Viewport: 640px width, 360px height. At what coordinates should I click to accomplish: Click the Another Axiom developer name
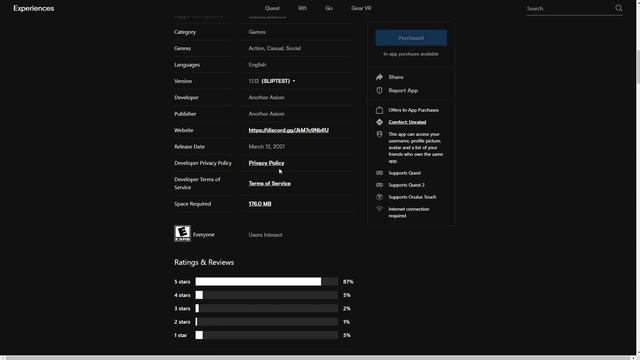(267, 98)
